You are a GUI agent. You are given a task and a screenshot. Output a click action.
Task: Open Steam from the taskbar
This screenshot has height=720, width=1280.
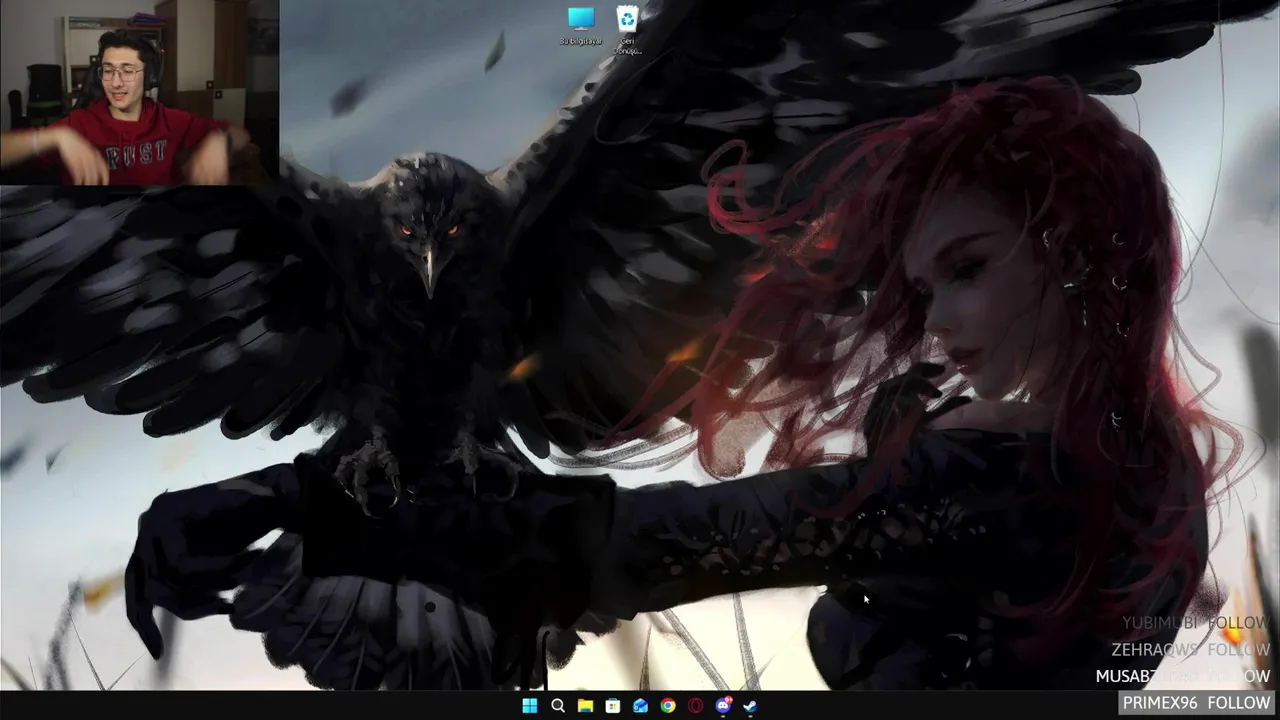(750, 706)
